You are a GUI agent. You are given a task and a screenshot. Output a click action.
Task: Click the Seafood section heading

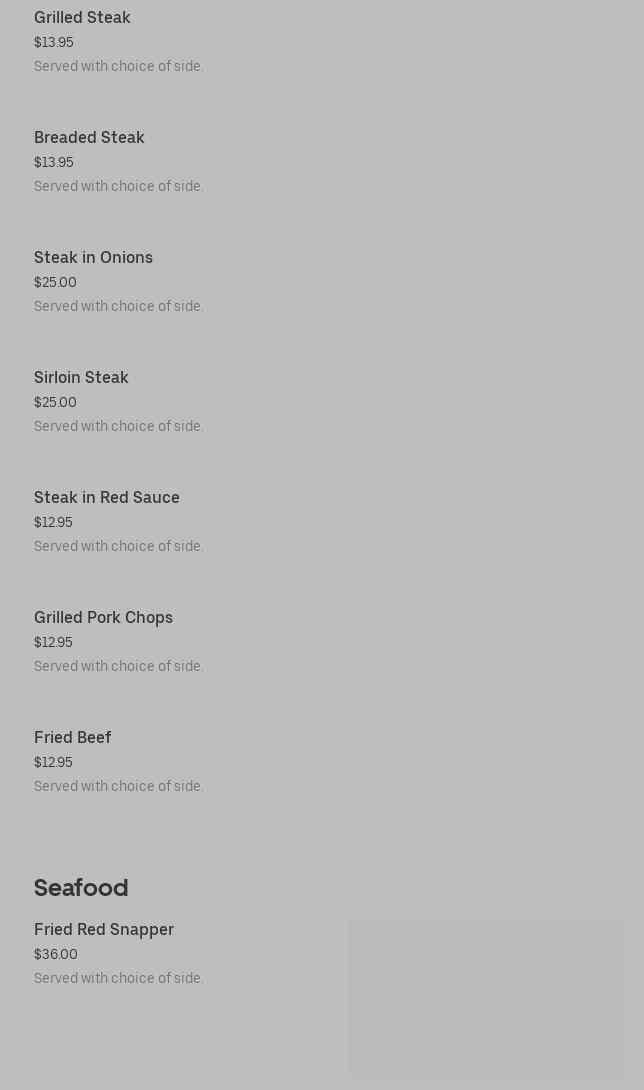[81, 888]
